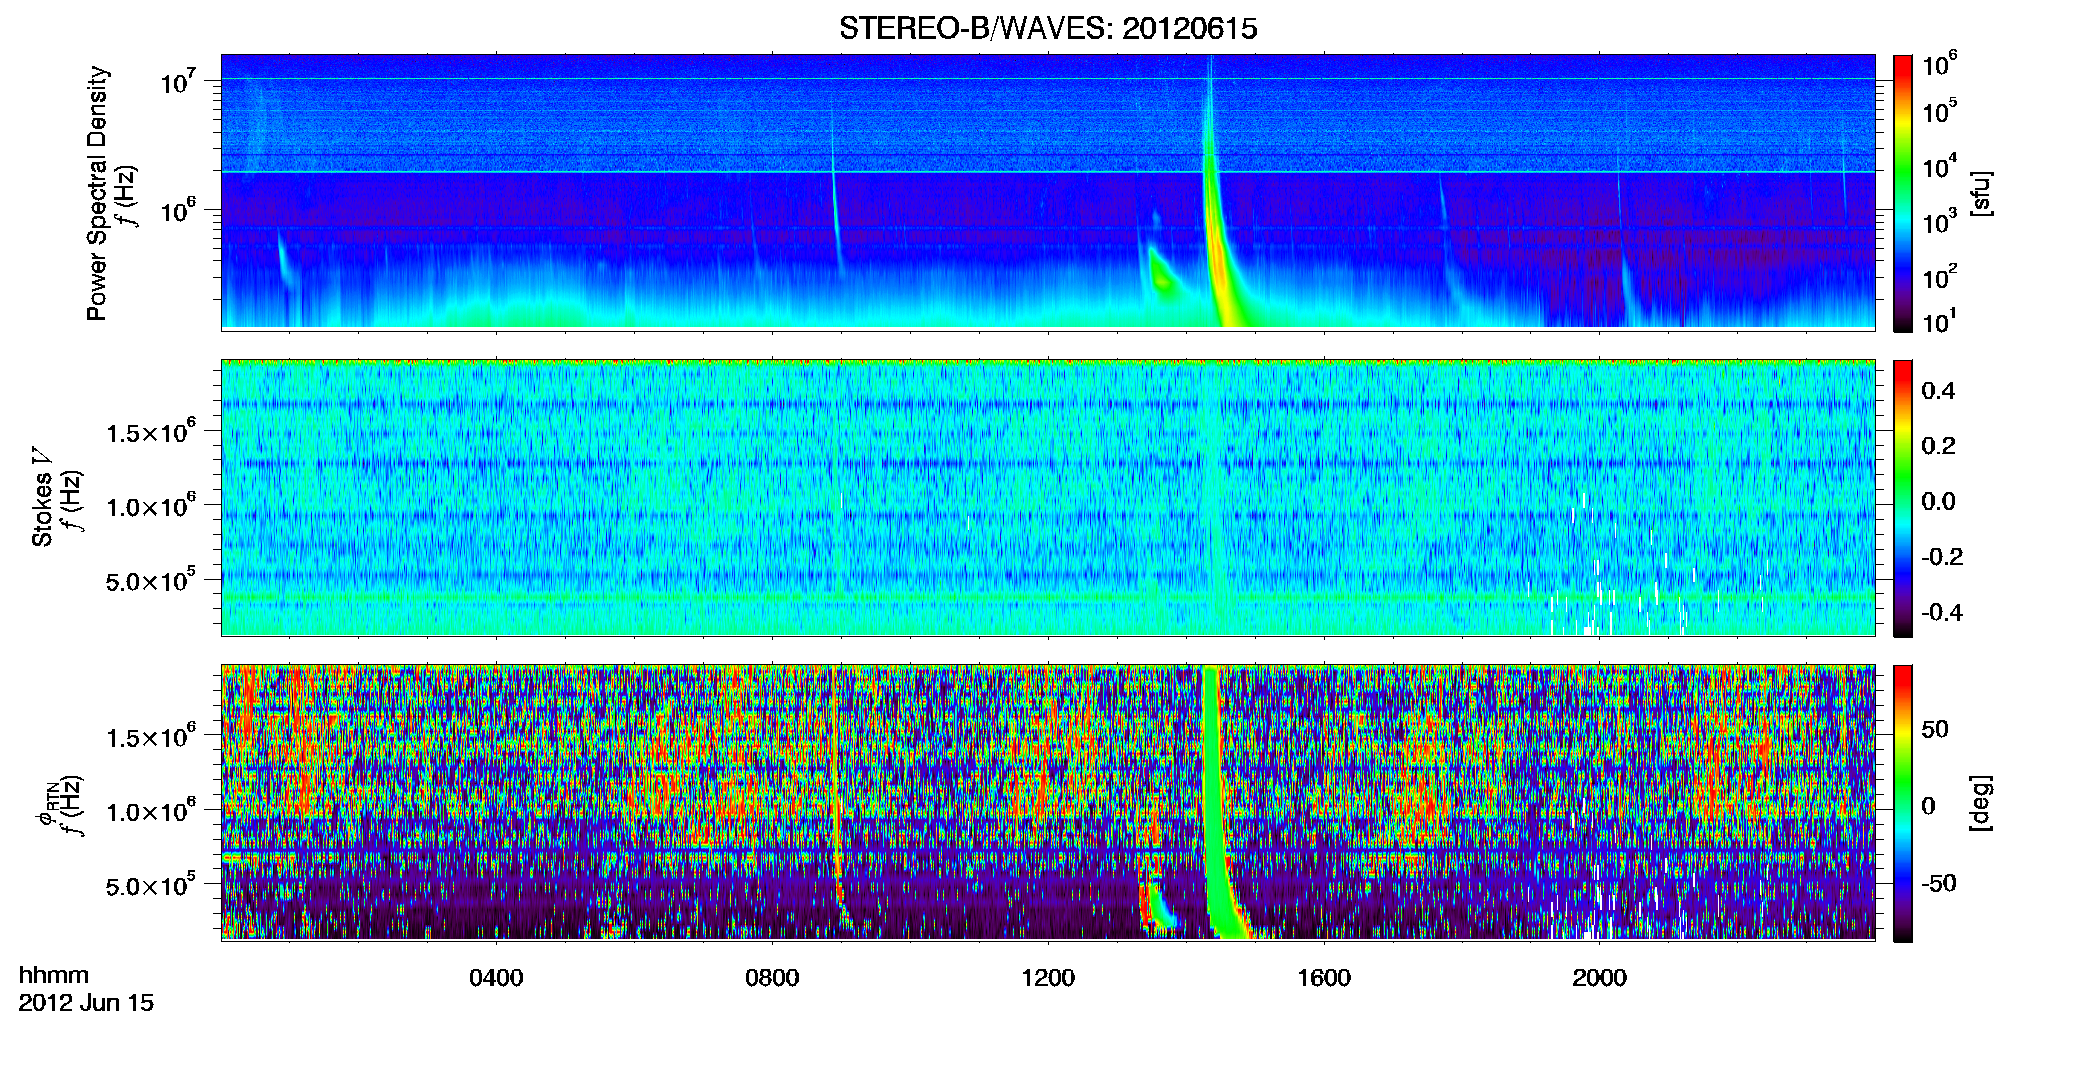Click the Stokes V colorbar 0.0 tick

point(1938,501)
